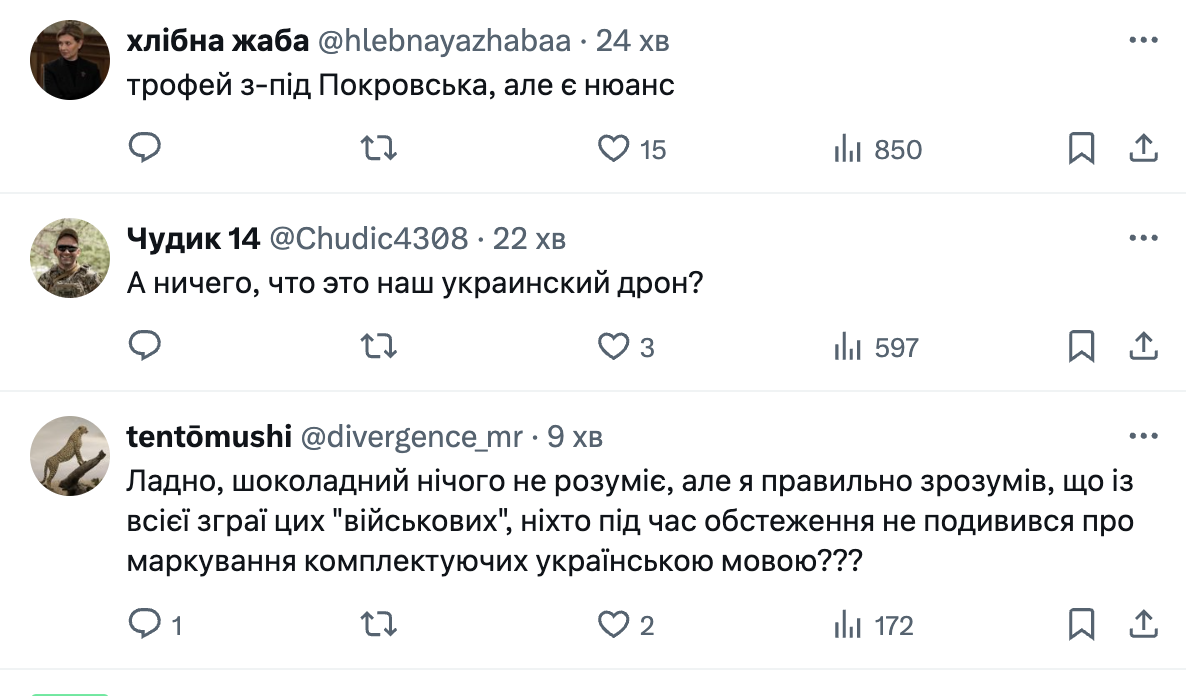1186x696 pixels.
Task: Reply to Чудик 14's tweet
Action: point(146,347)
